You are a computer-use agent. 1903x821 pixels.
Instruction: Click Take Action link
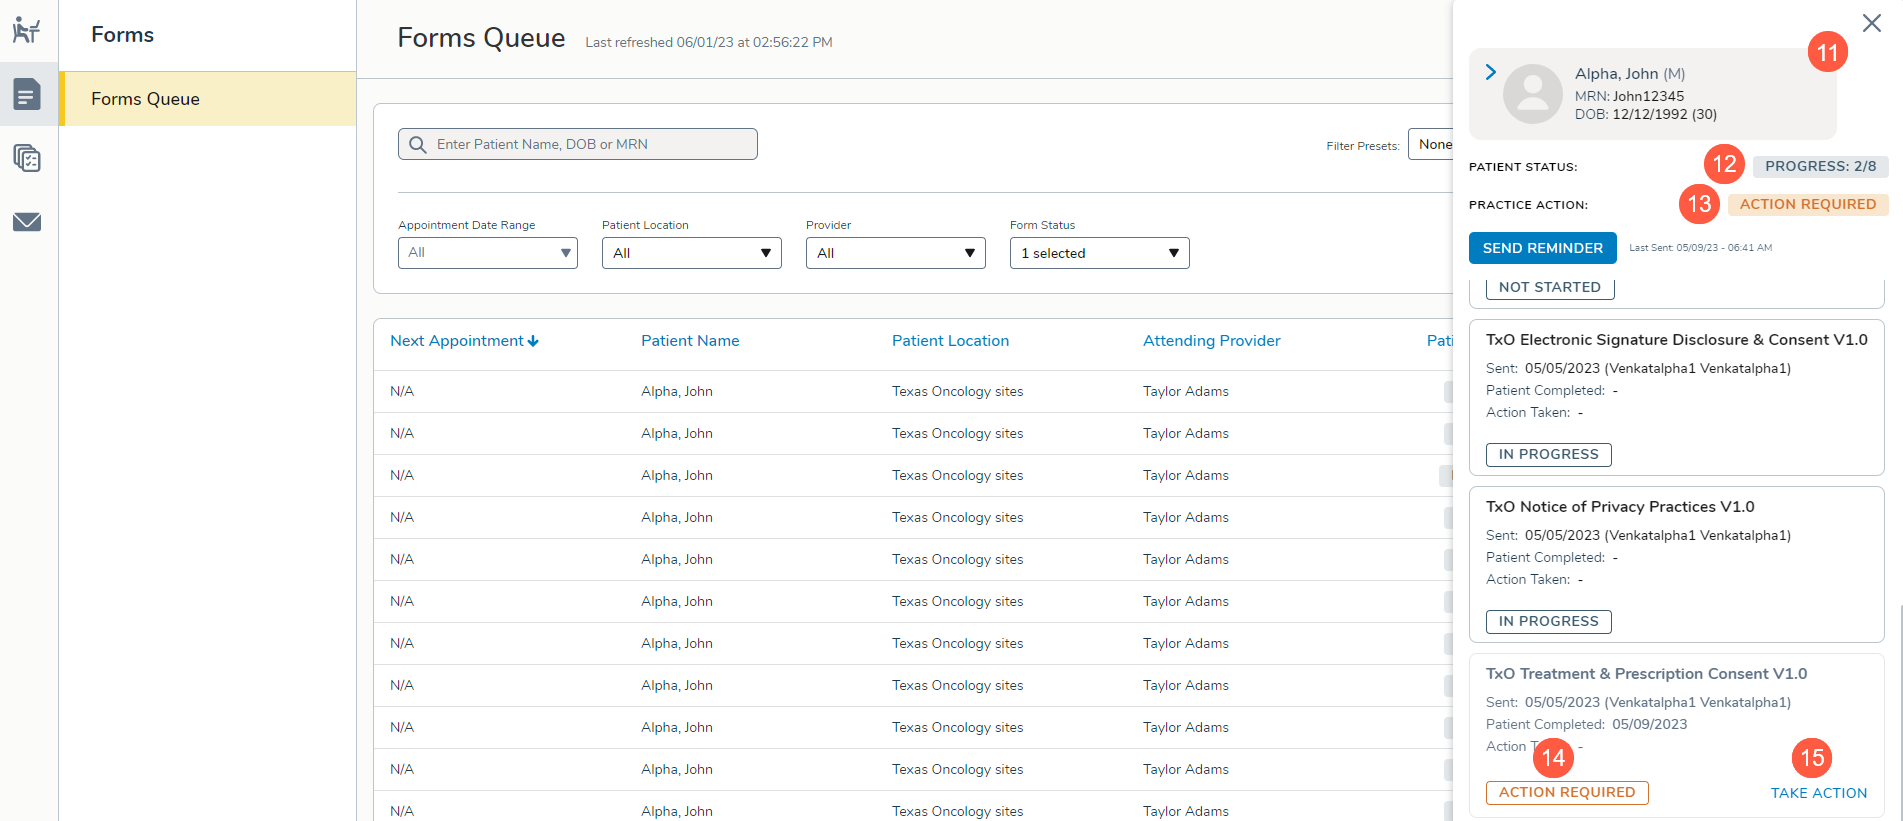[1819, 793]
